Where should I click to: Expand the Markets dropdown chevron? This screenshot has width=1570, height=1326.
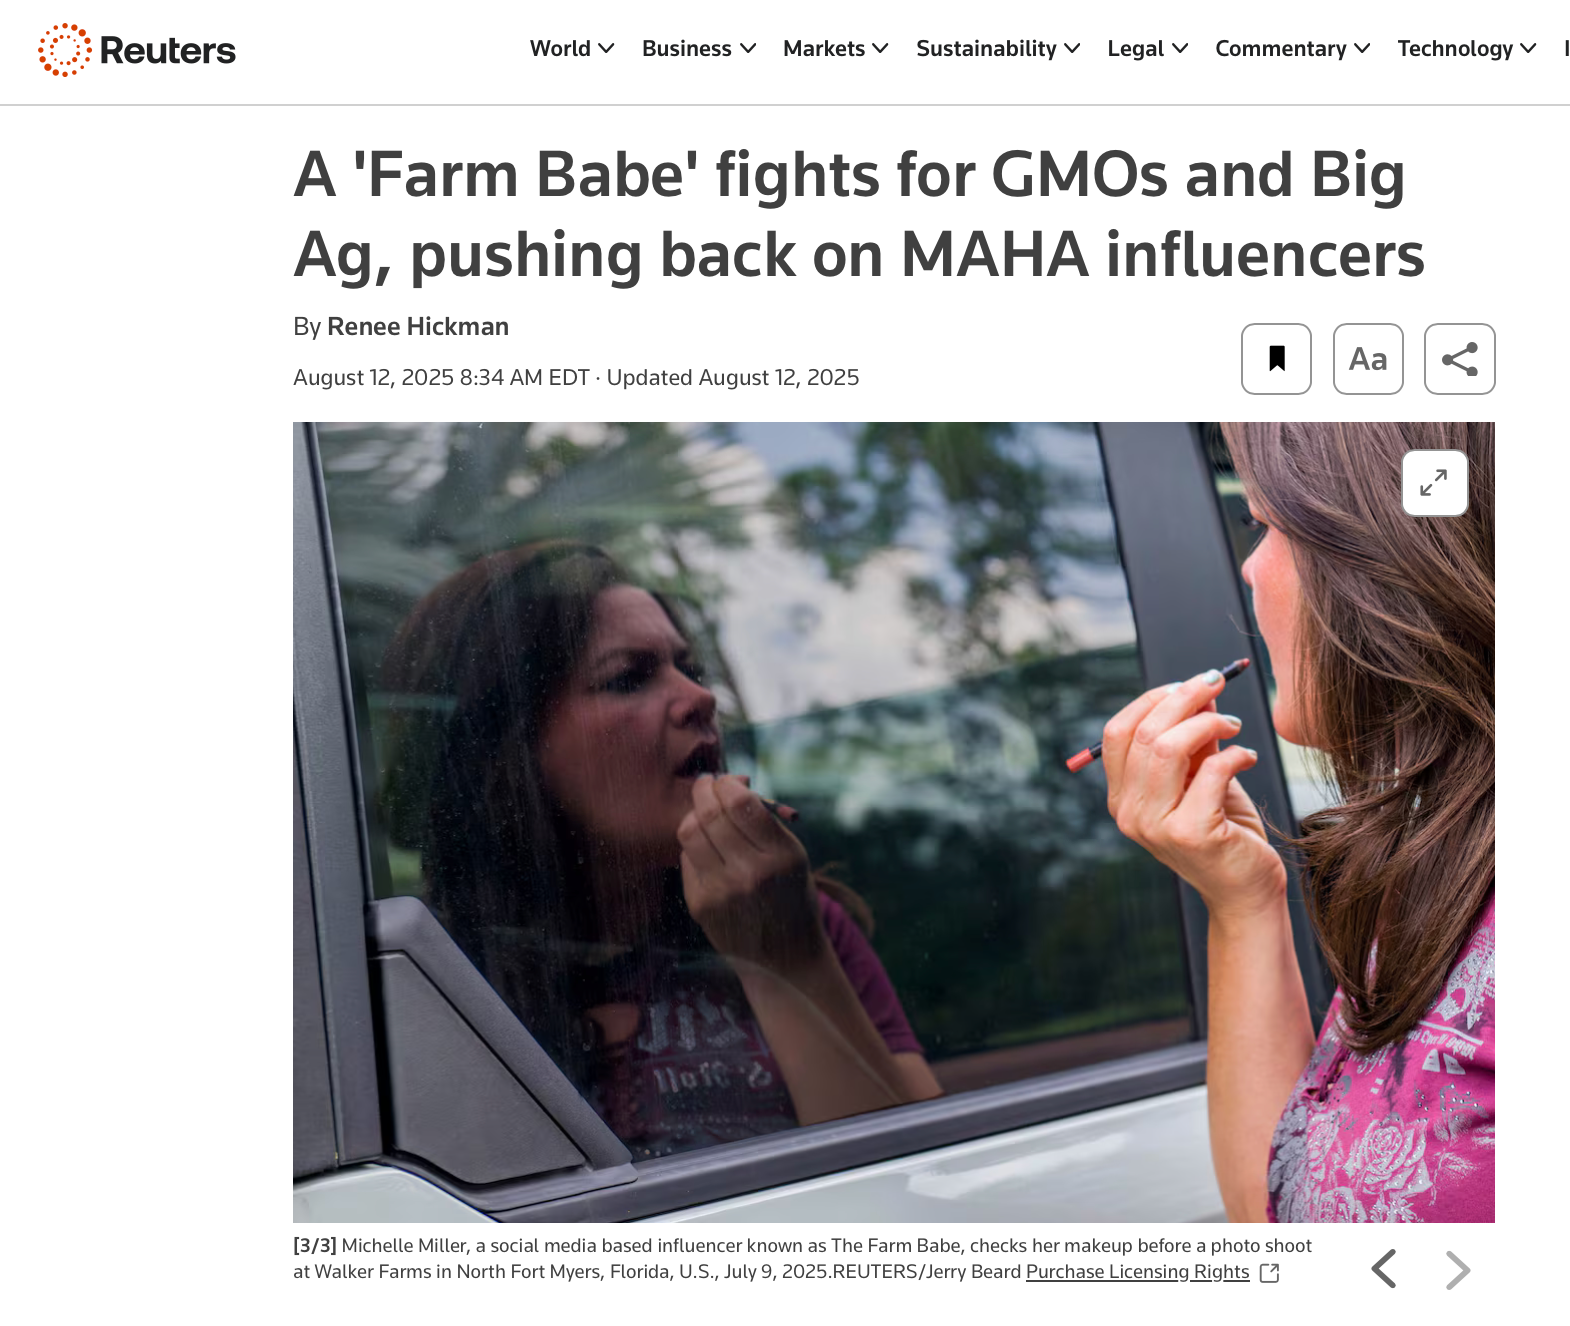[x=880, y=49]
